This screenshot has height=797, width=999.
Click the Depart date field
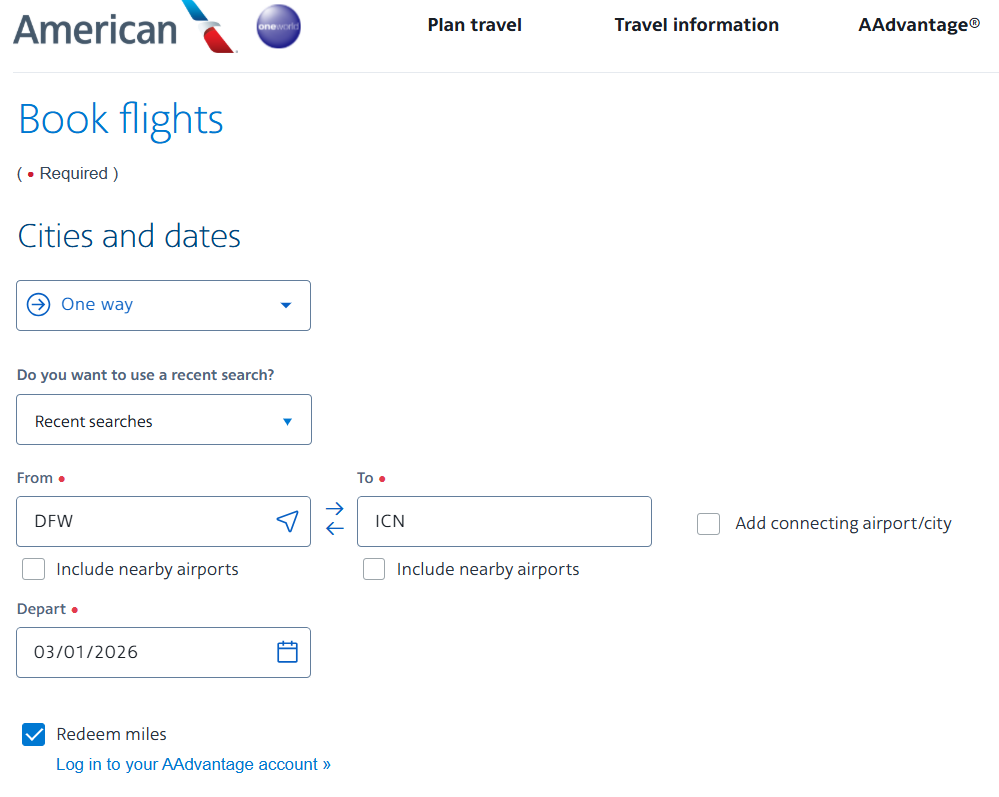(x=150, y=651)
